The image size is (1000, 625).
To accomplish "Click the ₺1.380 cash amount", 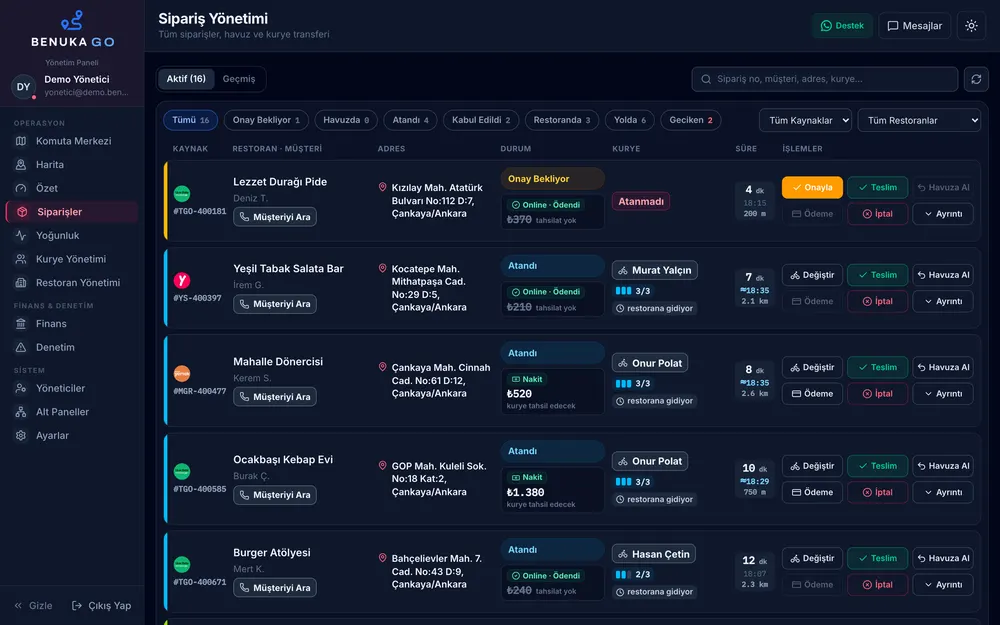I will coord(526,492).
